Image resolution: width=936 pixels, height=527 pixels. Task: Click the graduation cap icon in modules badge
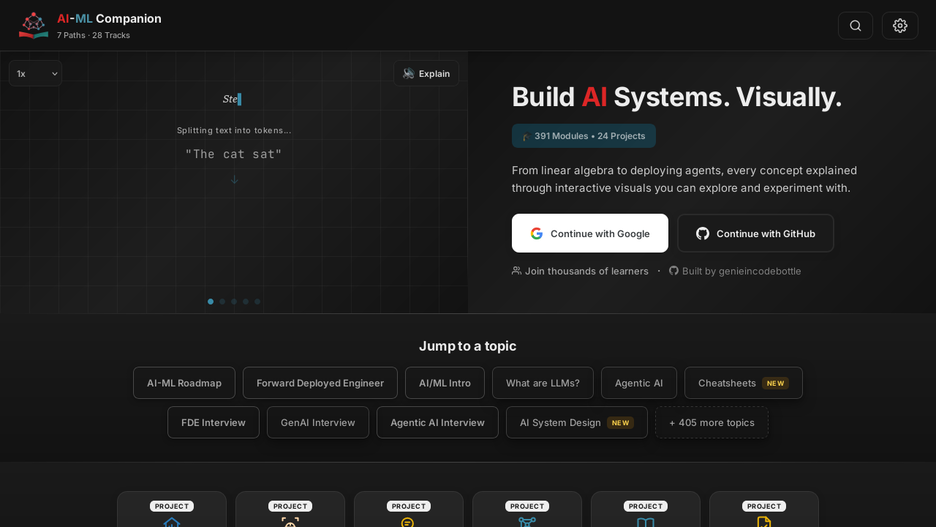click(x=526, y=136)
